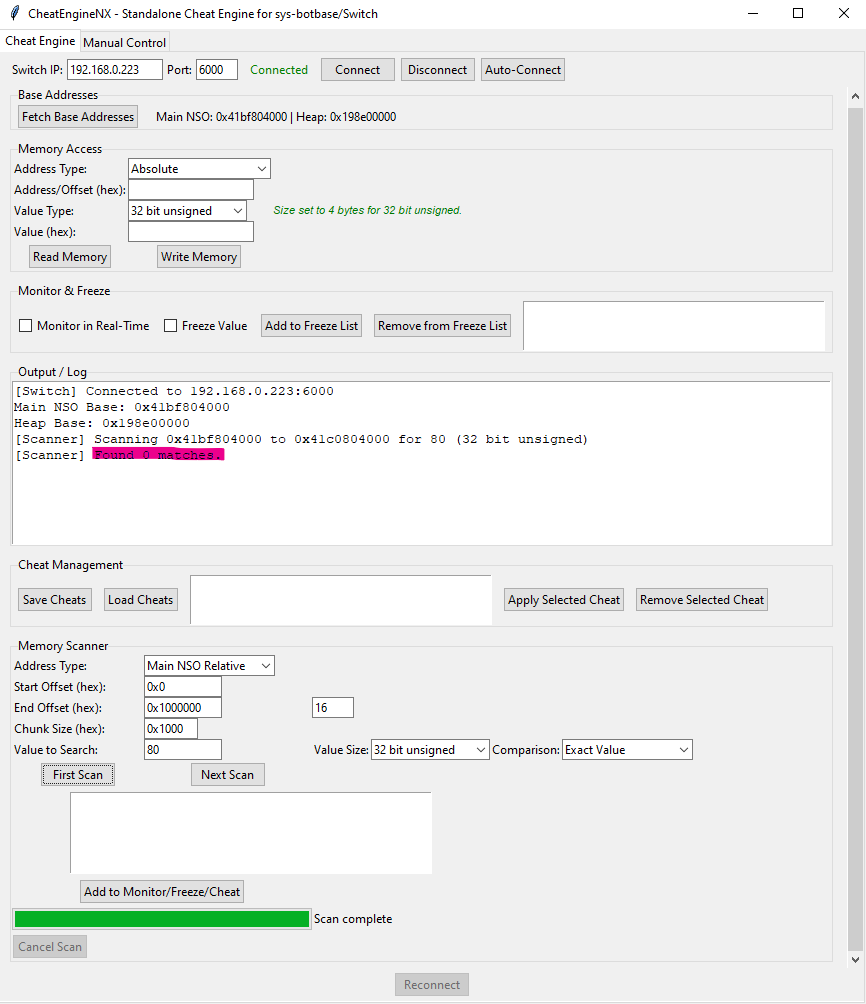Click Add to Monitor/Freeze/Cheat button
Screen dimensions: 866x1004
pyautogui.click(x=162, y=892)
